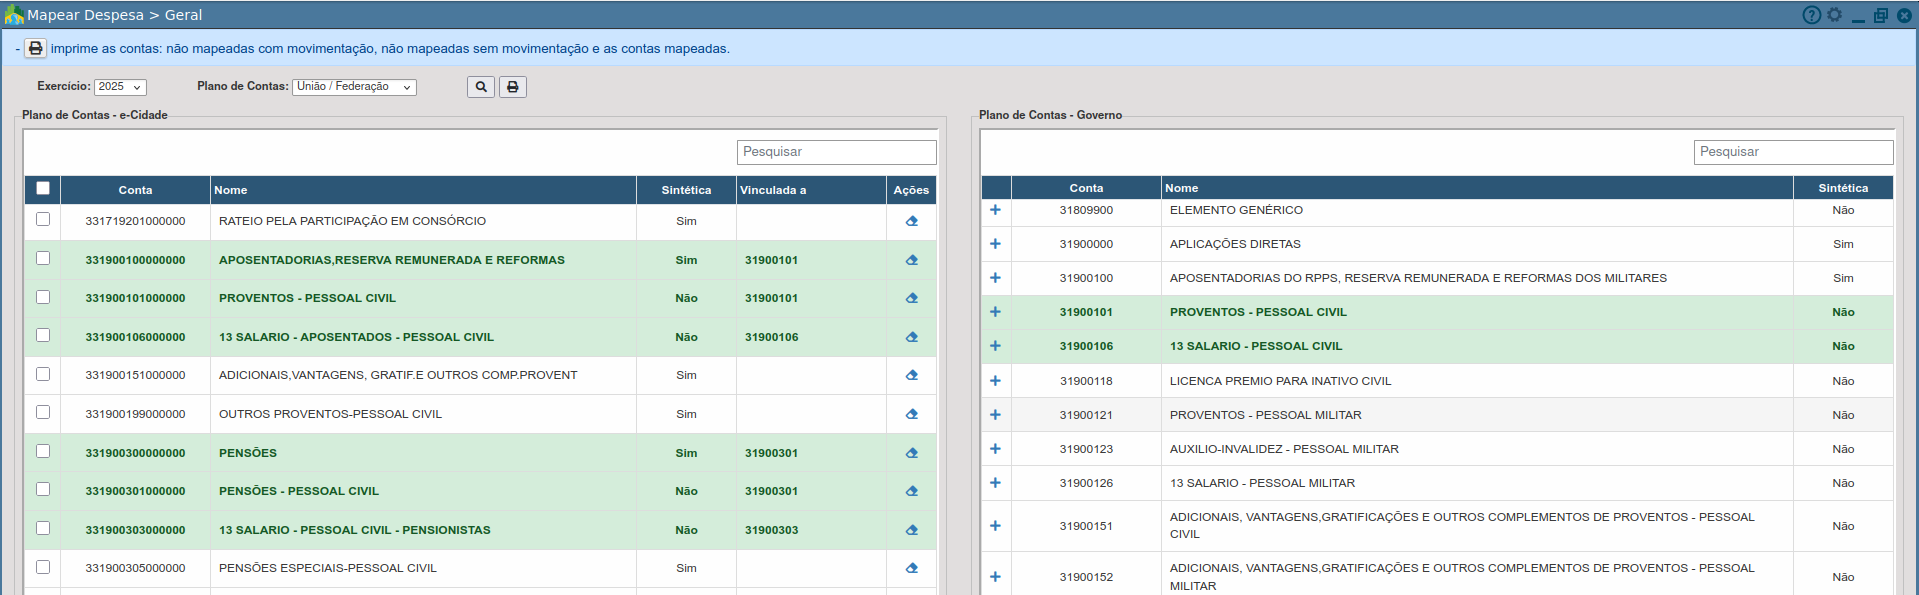
Task: Click eraser icon for RATEIO PELA PARTICIPAÇÃO row
Action: (x=911, y=221)
